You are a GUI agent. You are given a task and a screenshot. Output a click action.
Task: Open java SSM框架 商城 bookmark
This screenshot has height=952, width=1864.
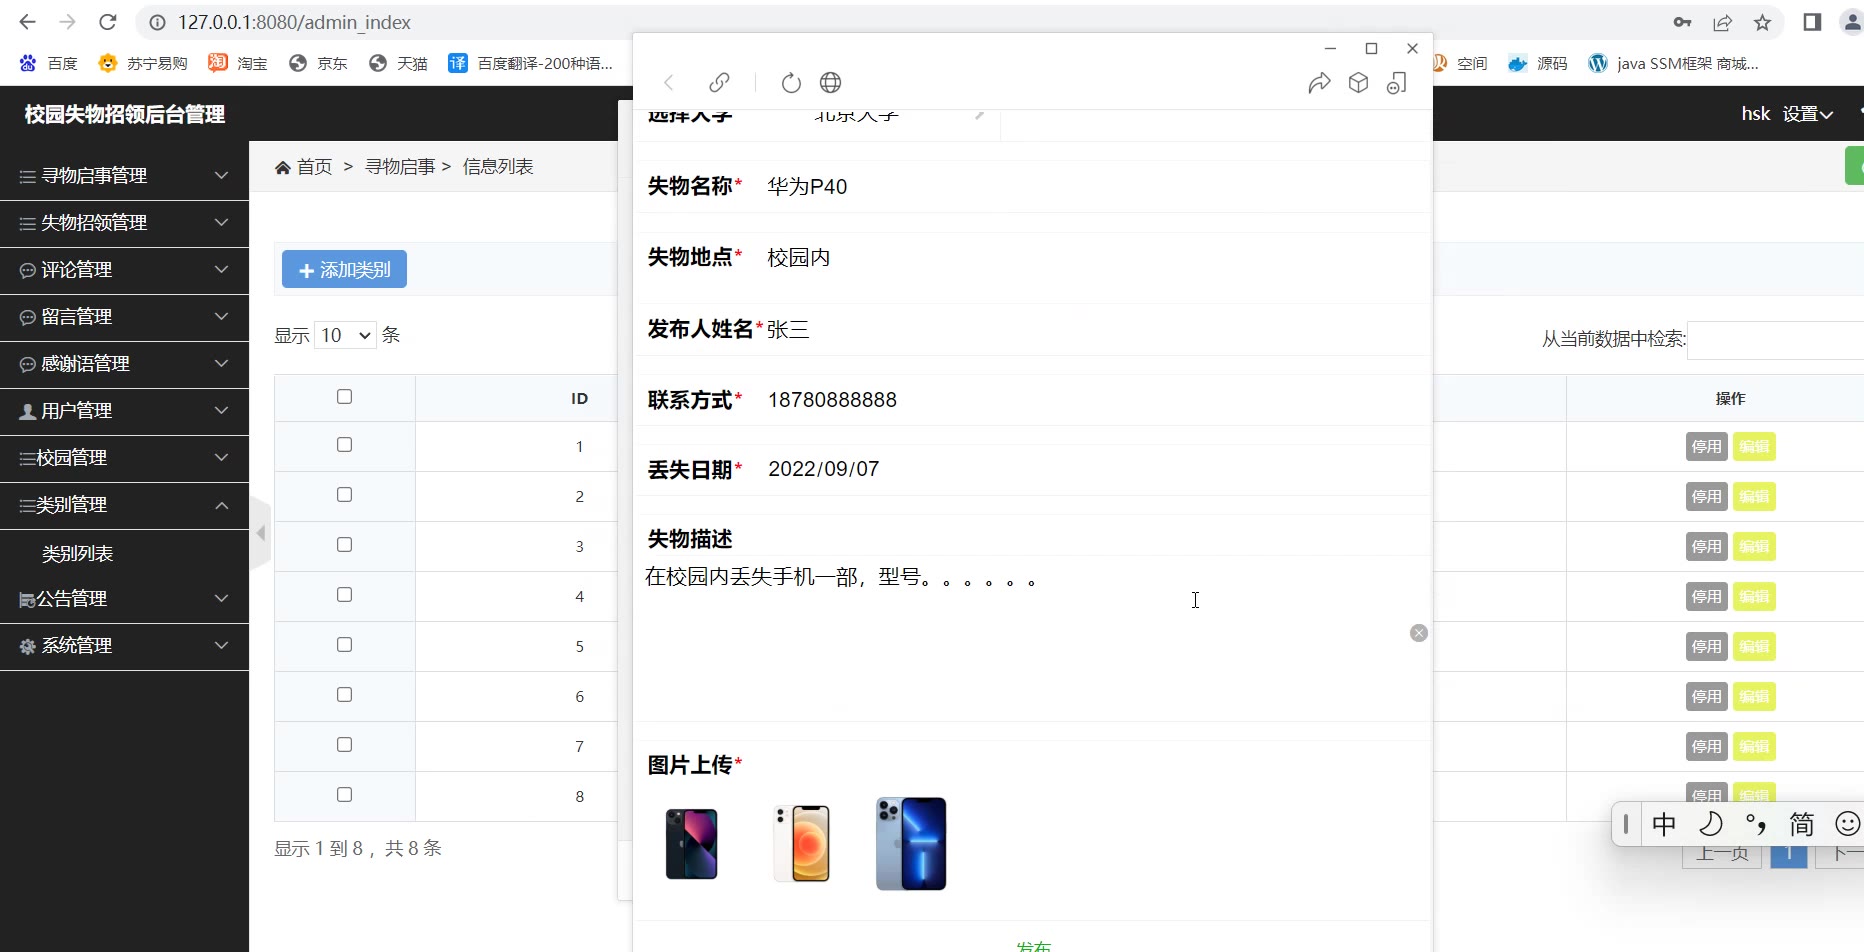pyautogui.click(x=1674, y=63)
